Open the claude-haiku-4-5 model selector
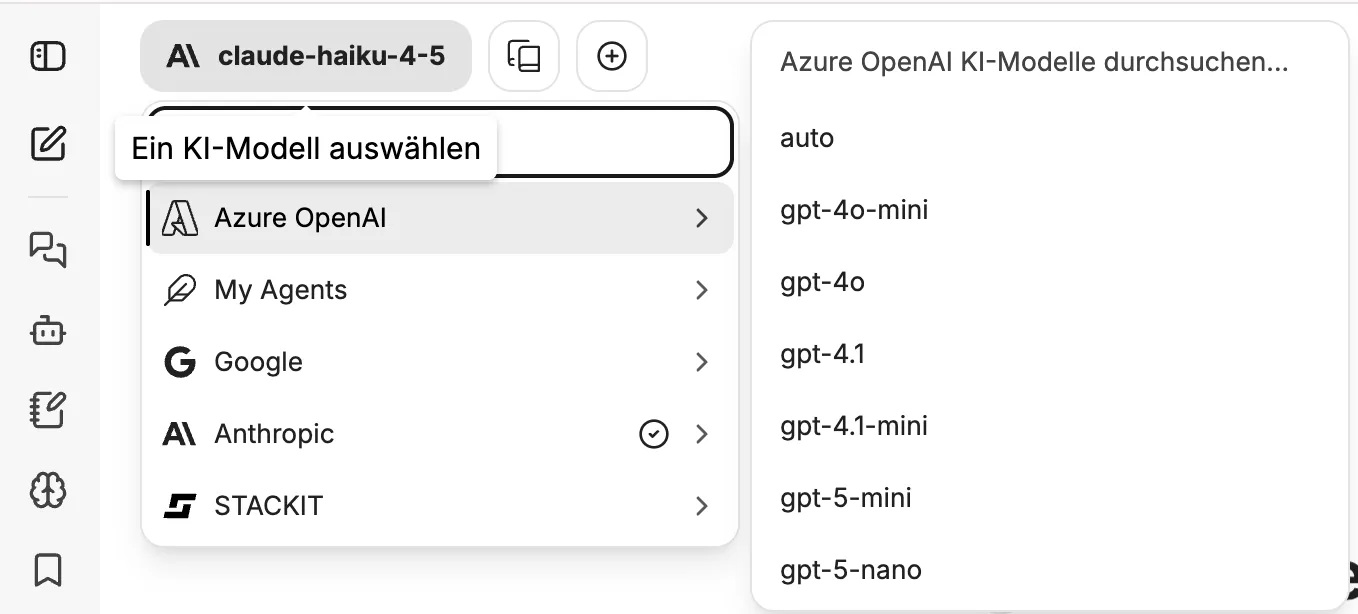 (306, 56)
